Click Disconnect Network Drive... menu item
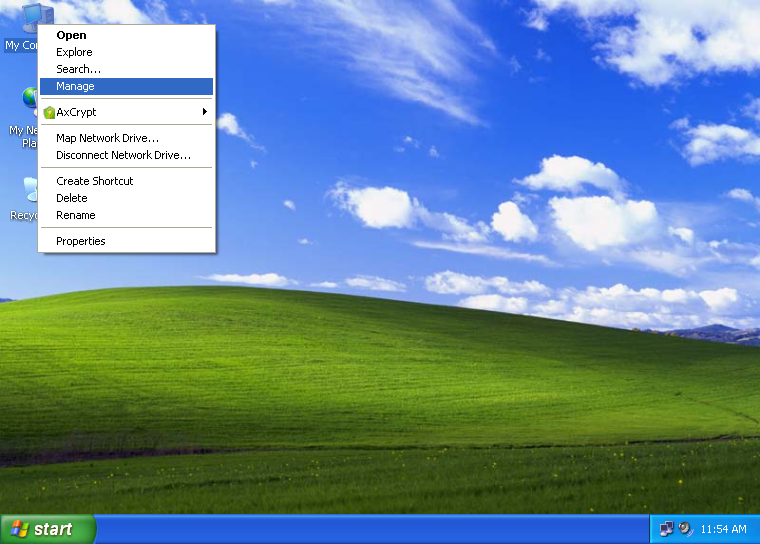The height and width of the screenshot is (544, 760). [123, 155]
